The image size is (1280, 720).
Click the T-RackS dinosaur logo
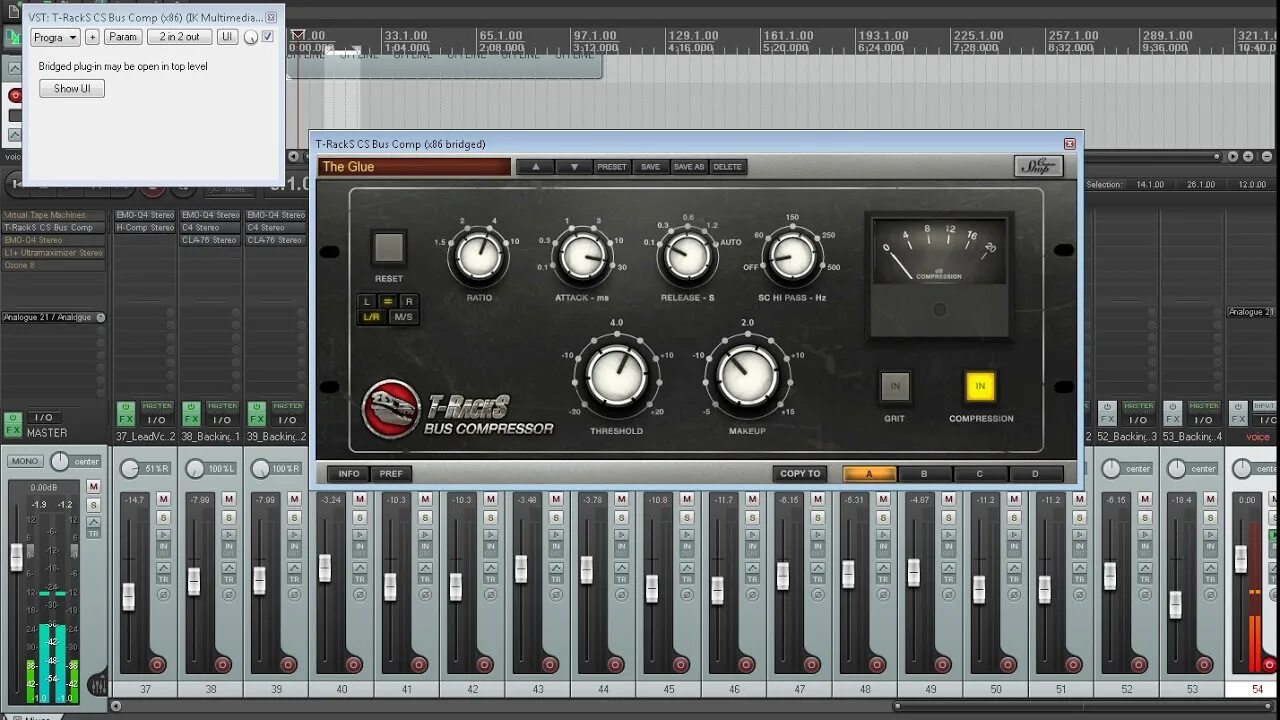[391, 408]
